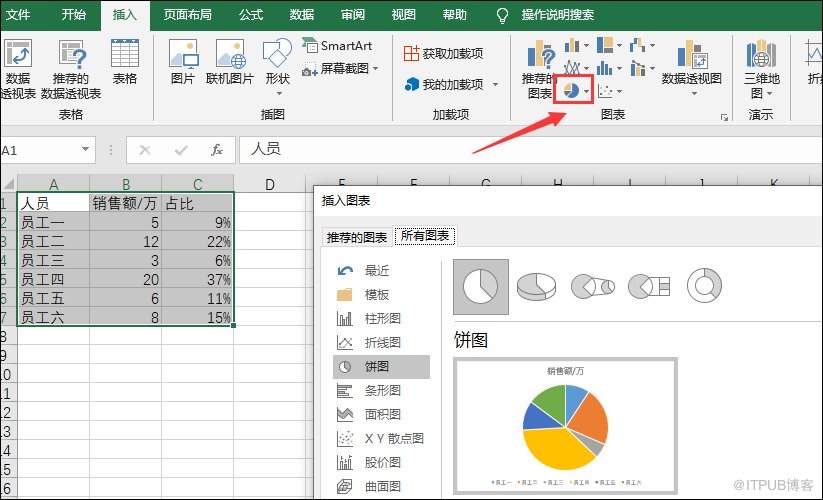823x500 pixels.
Task: Click the 表格 table icon
Action: [125, 62]
